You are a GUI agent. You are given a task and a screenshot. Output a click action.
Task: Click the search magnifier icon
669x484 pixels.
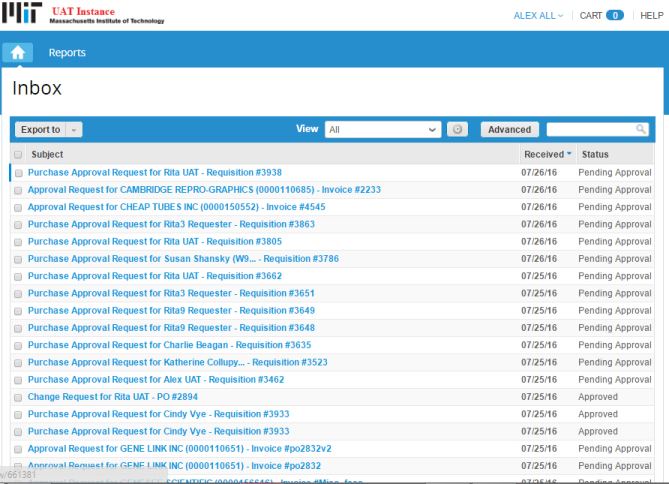click(641, 129)
